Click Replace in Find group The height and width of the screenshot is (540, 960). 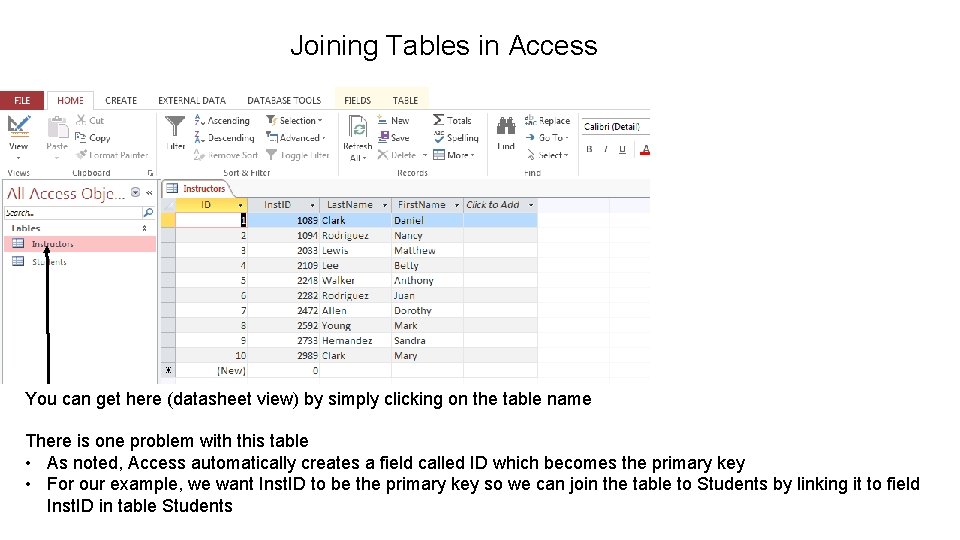[x=547, y=121]
